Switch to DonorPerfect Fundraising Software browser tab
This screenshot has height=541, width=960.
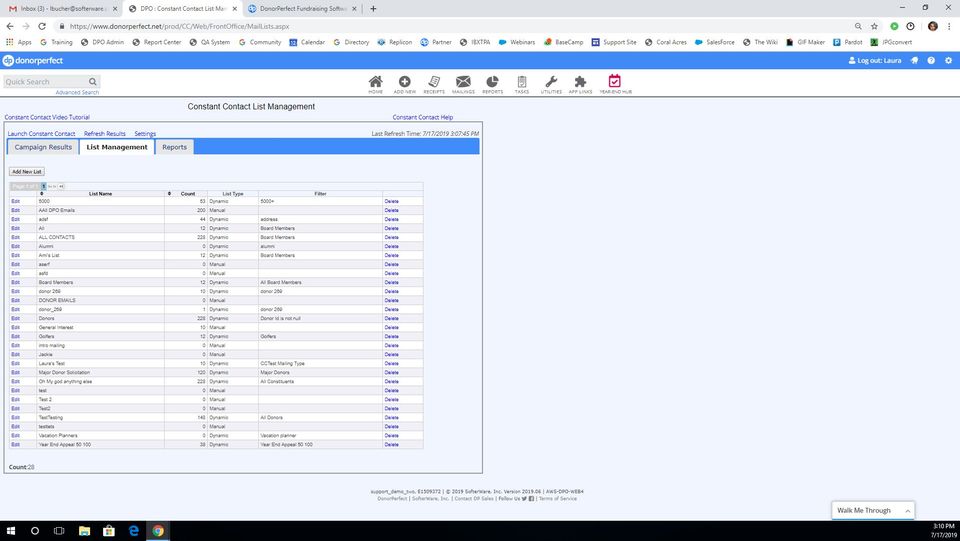(303, 9)
